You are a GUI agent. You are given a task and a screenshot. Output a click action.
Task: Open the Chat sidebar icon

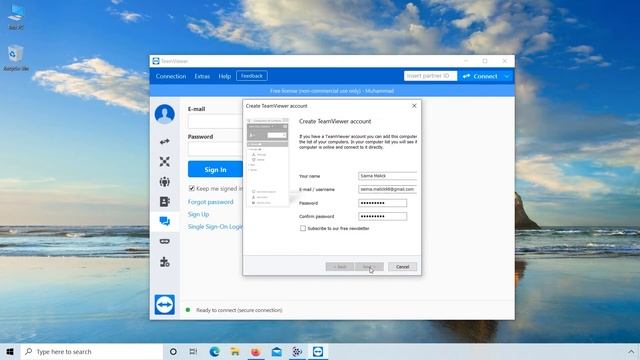164,221
